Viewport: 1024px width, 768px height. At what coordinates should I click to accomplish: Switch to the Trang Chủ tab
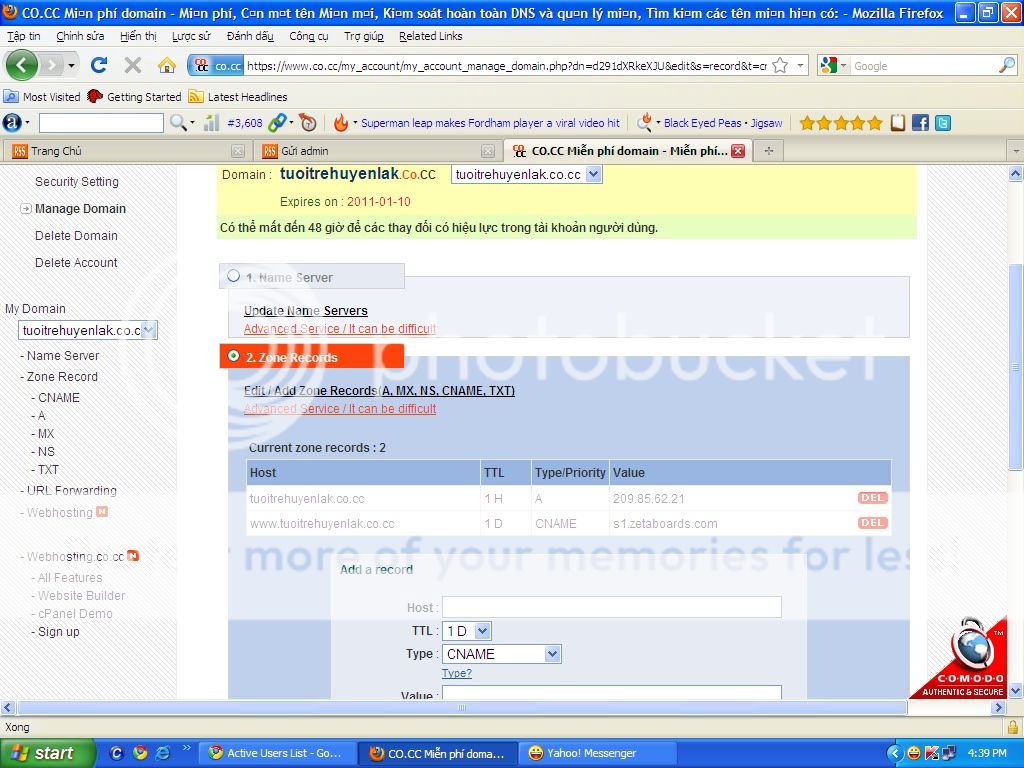point(57,151)
